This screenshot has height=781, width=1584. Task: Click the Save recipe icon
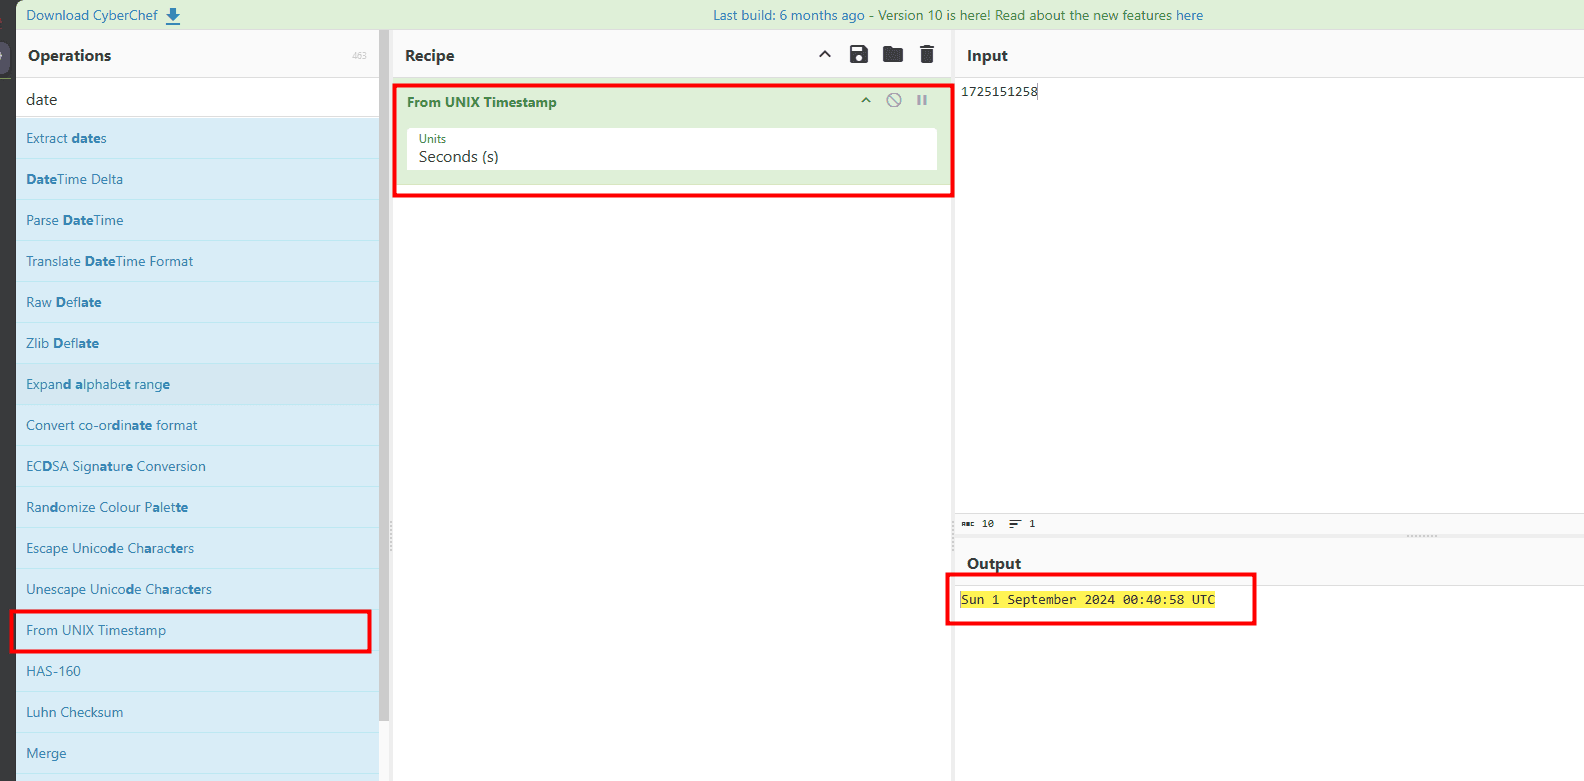[858, 55]
